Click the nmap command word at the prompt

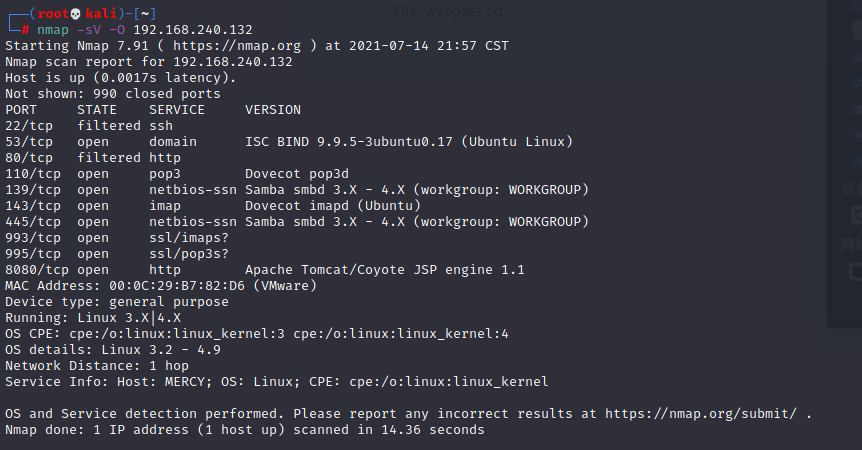tap(53, 30)
